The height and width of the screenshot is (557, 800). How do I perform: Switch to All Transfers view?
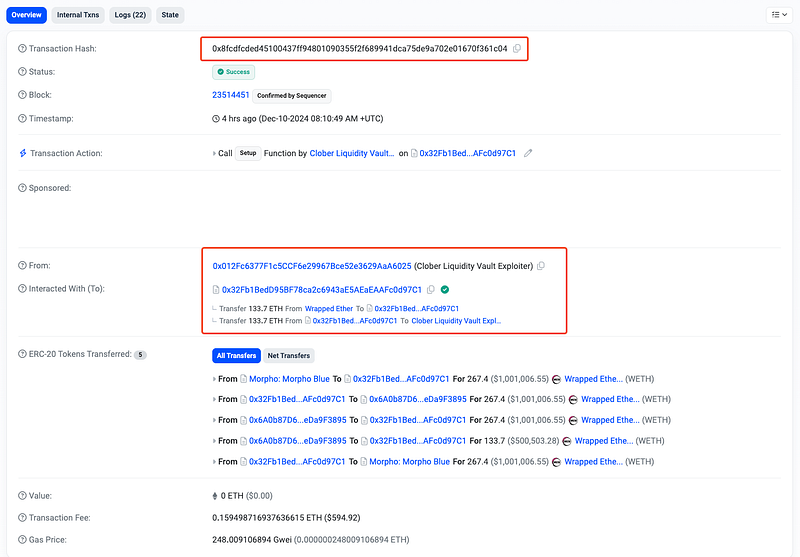236,355
